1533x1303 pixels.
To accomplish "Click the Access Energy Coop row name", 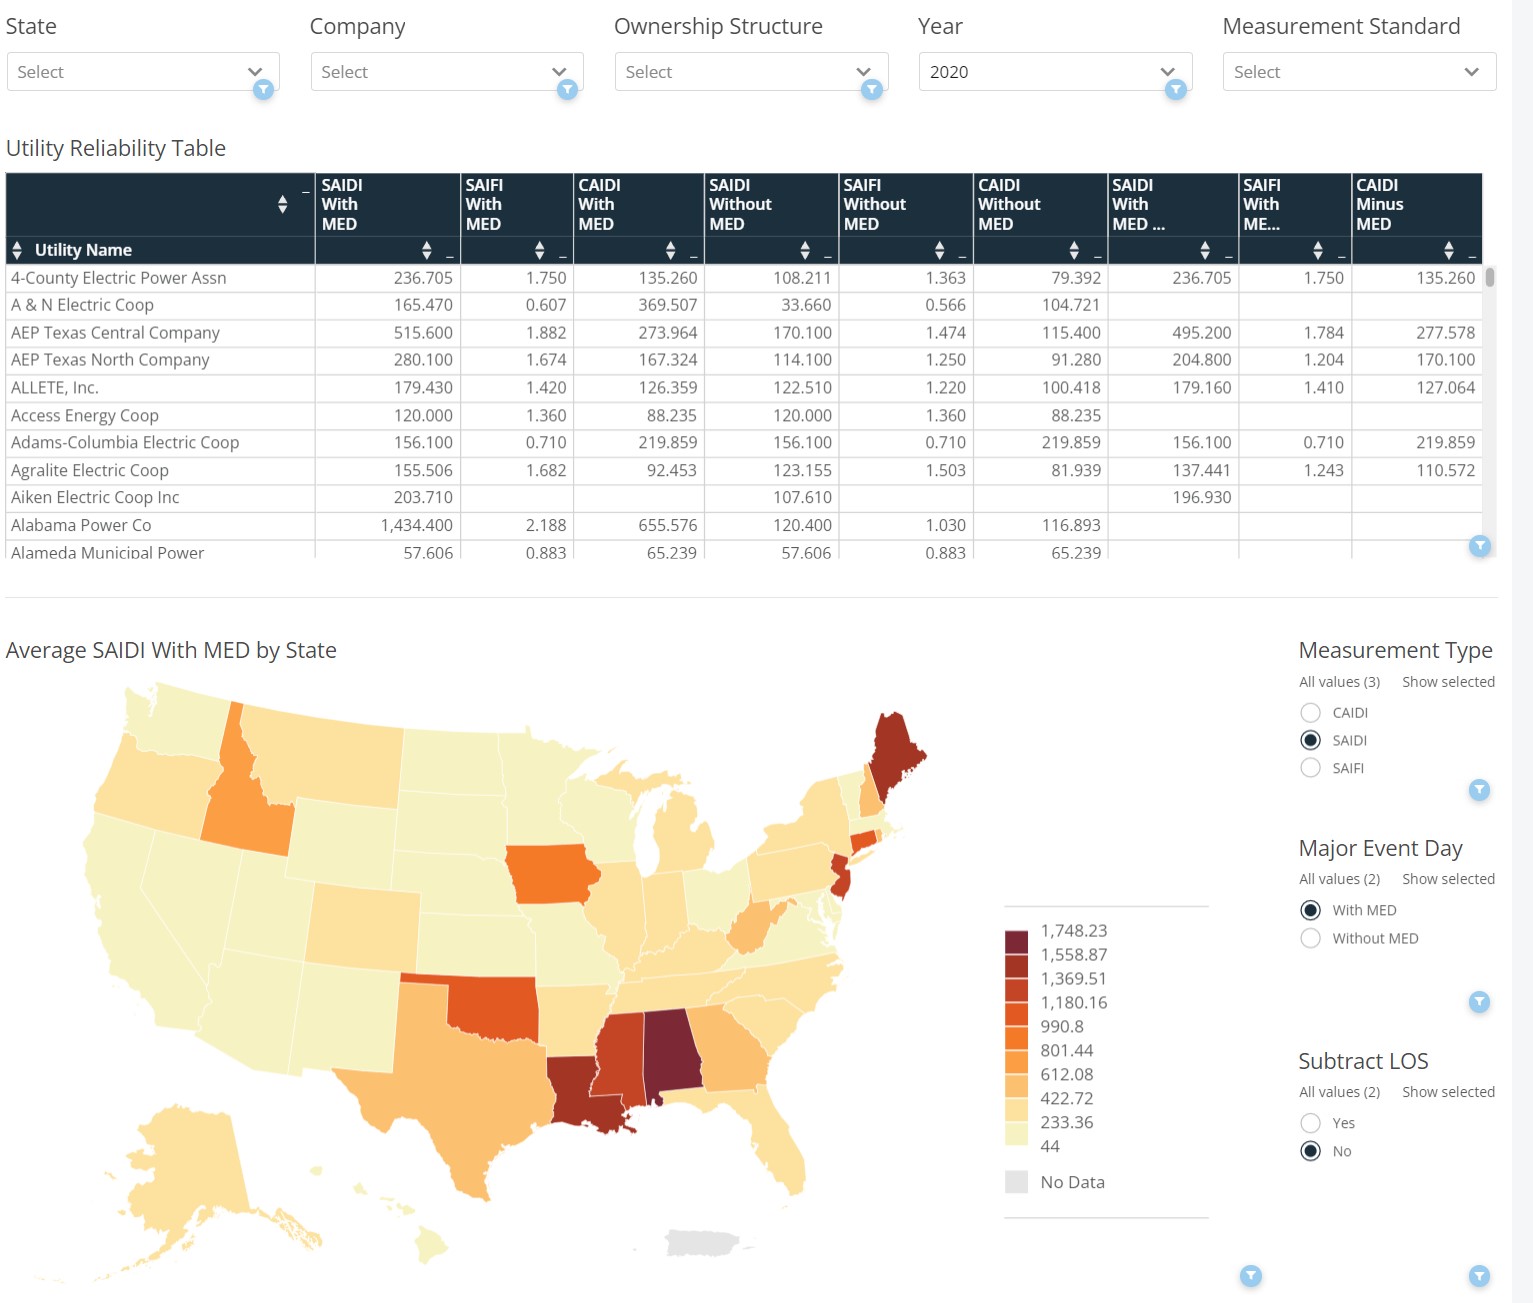I will (84, 415).
